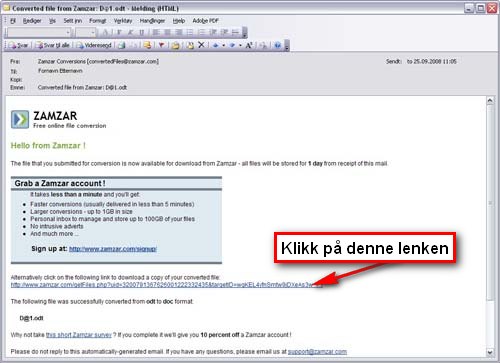Image resolution: width=500 pixels, height=363 pixels.
Task: Open the Fil menu
Action: point(13,21)
